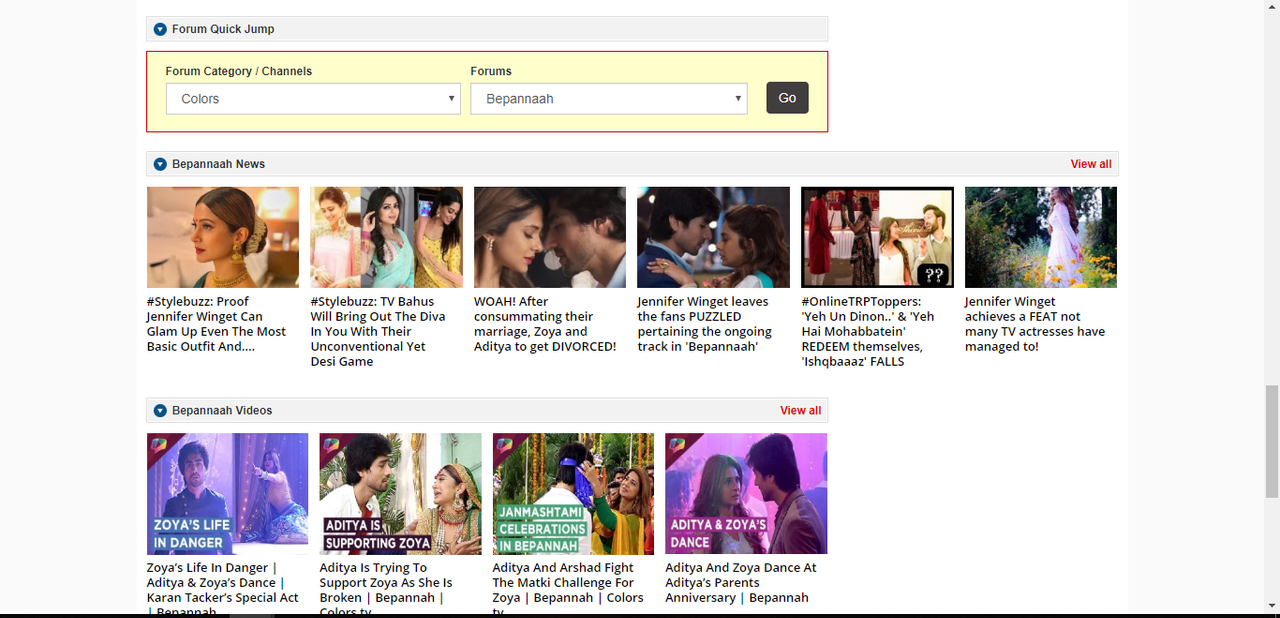
Task: Collapse the Bepannaah News section arrow icon
Action: (x=160, y=164)
